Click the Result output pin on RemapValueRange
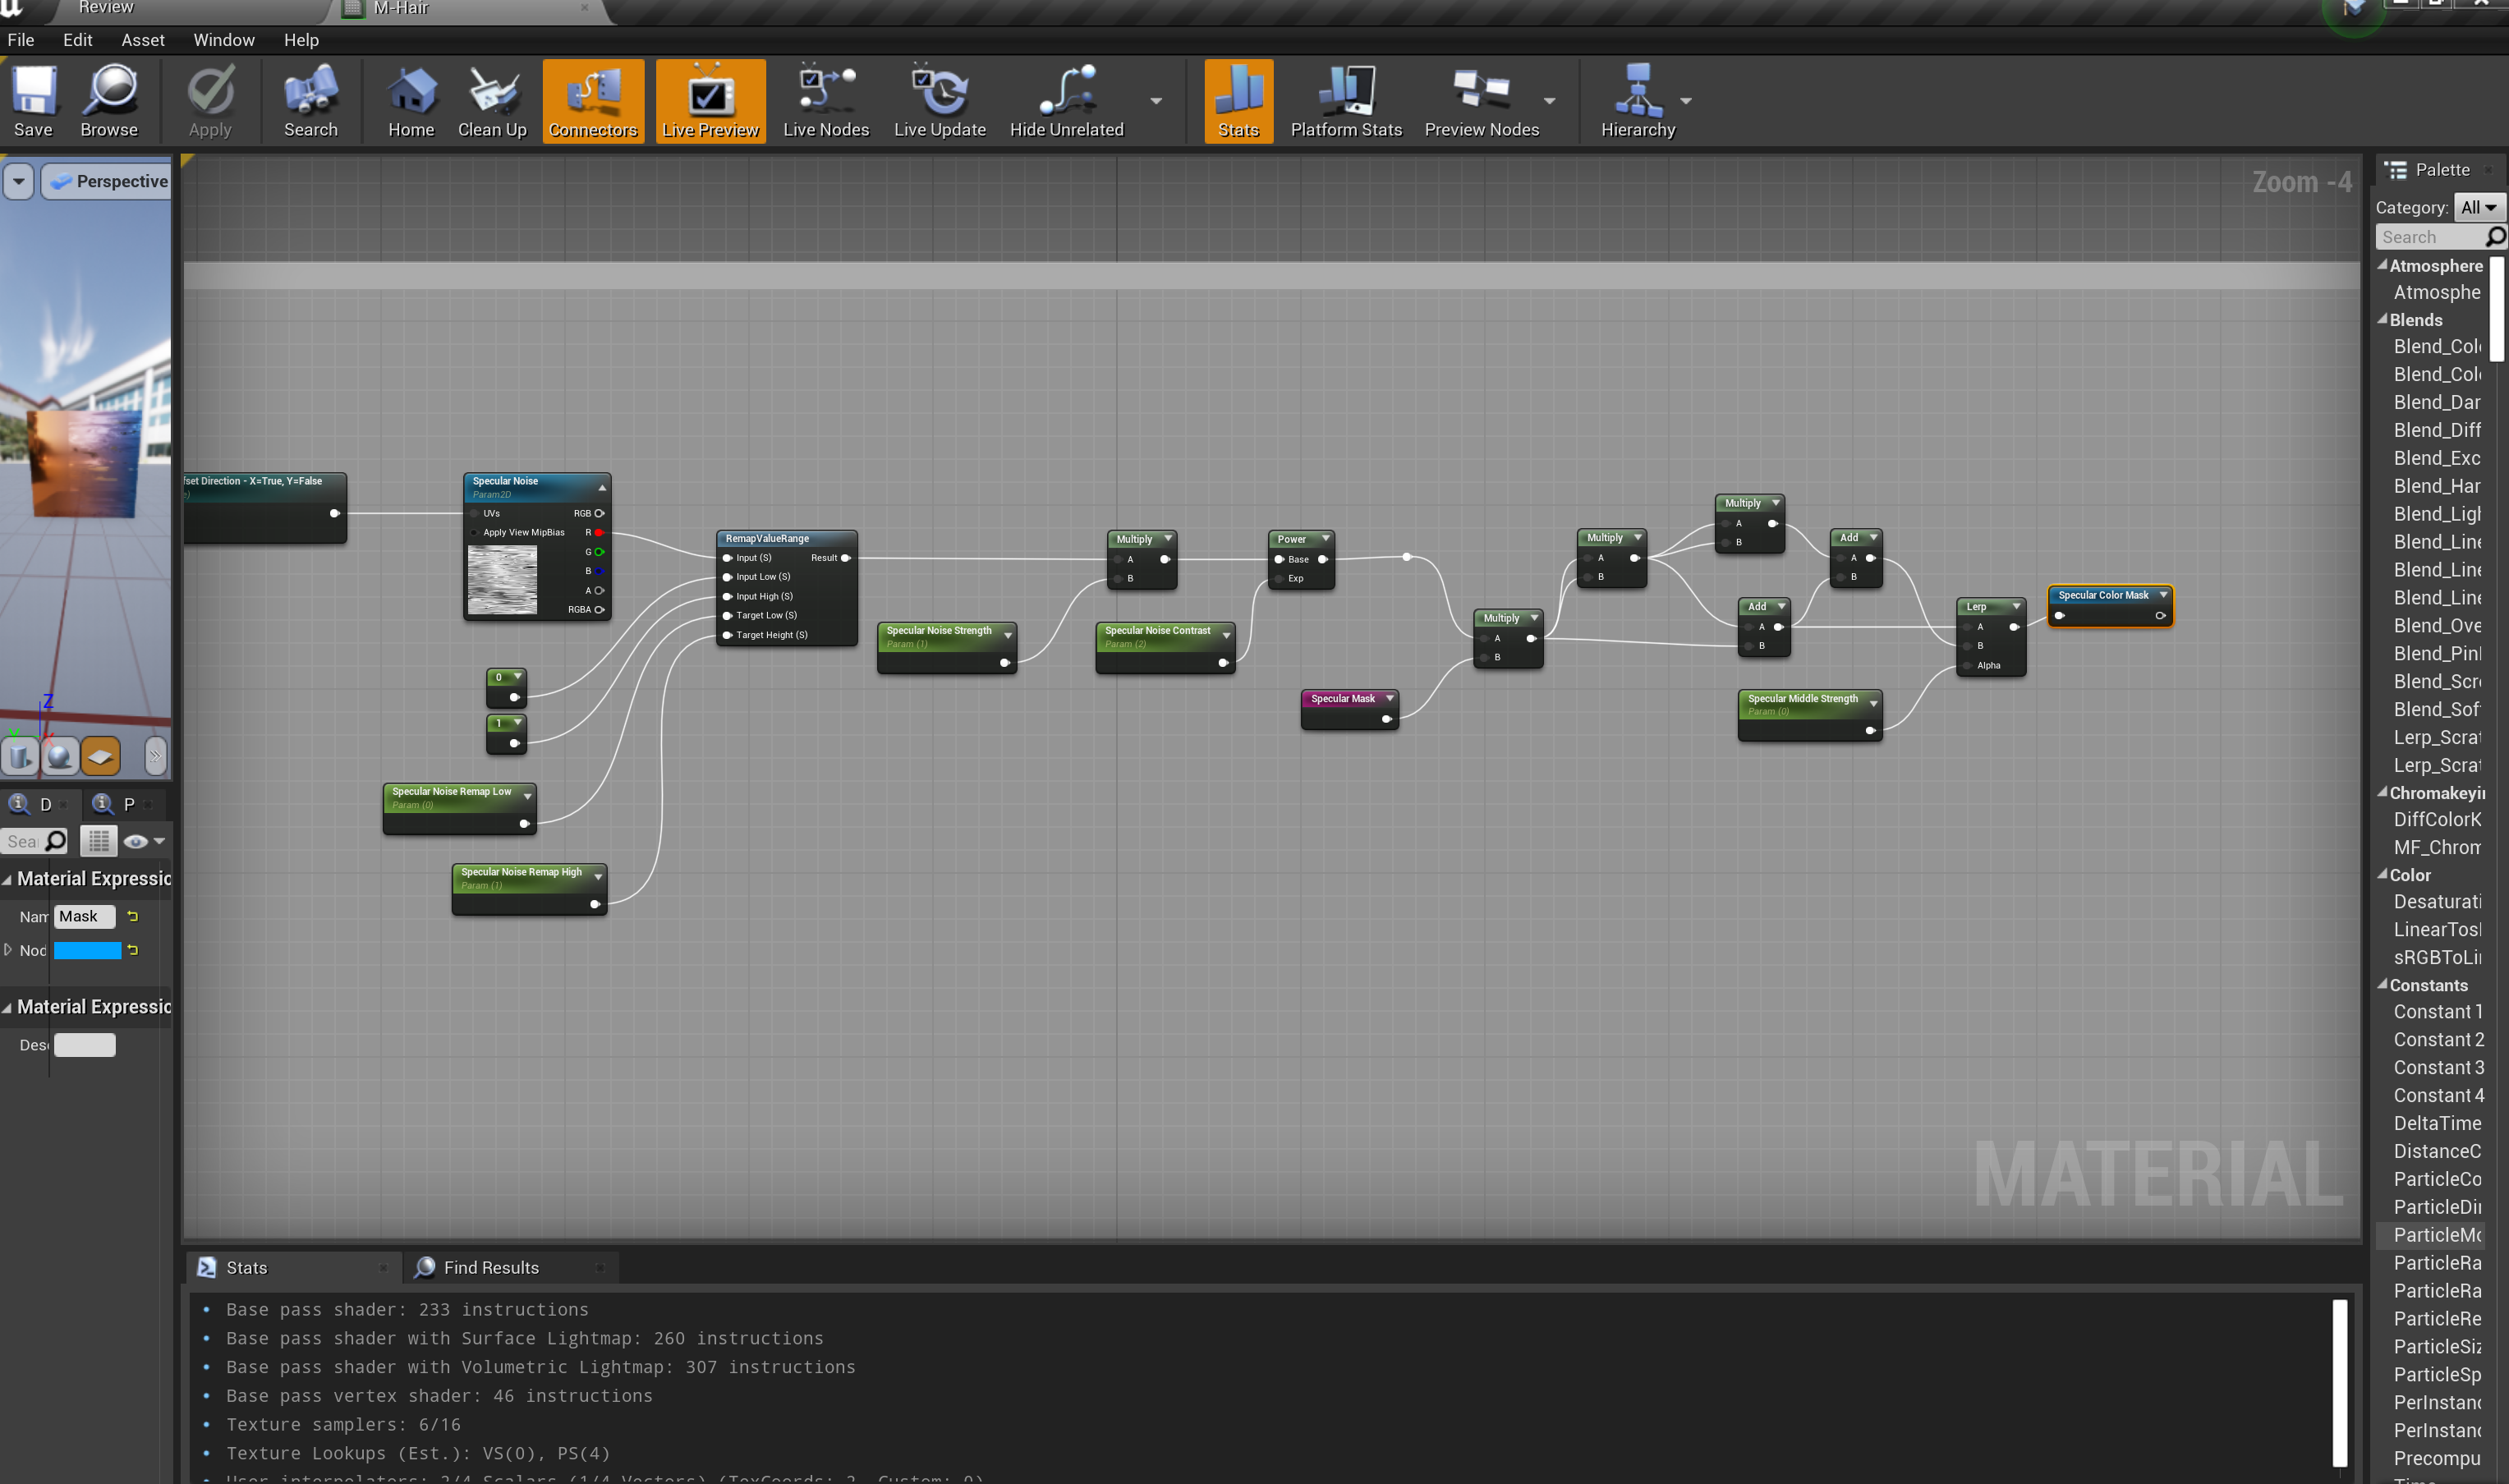Image resolution: width=2509 pixels, height=1484 pixels. click(x=845, y=558)
